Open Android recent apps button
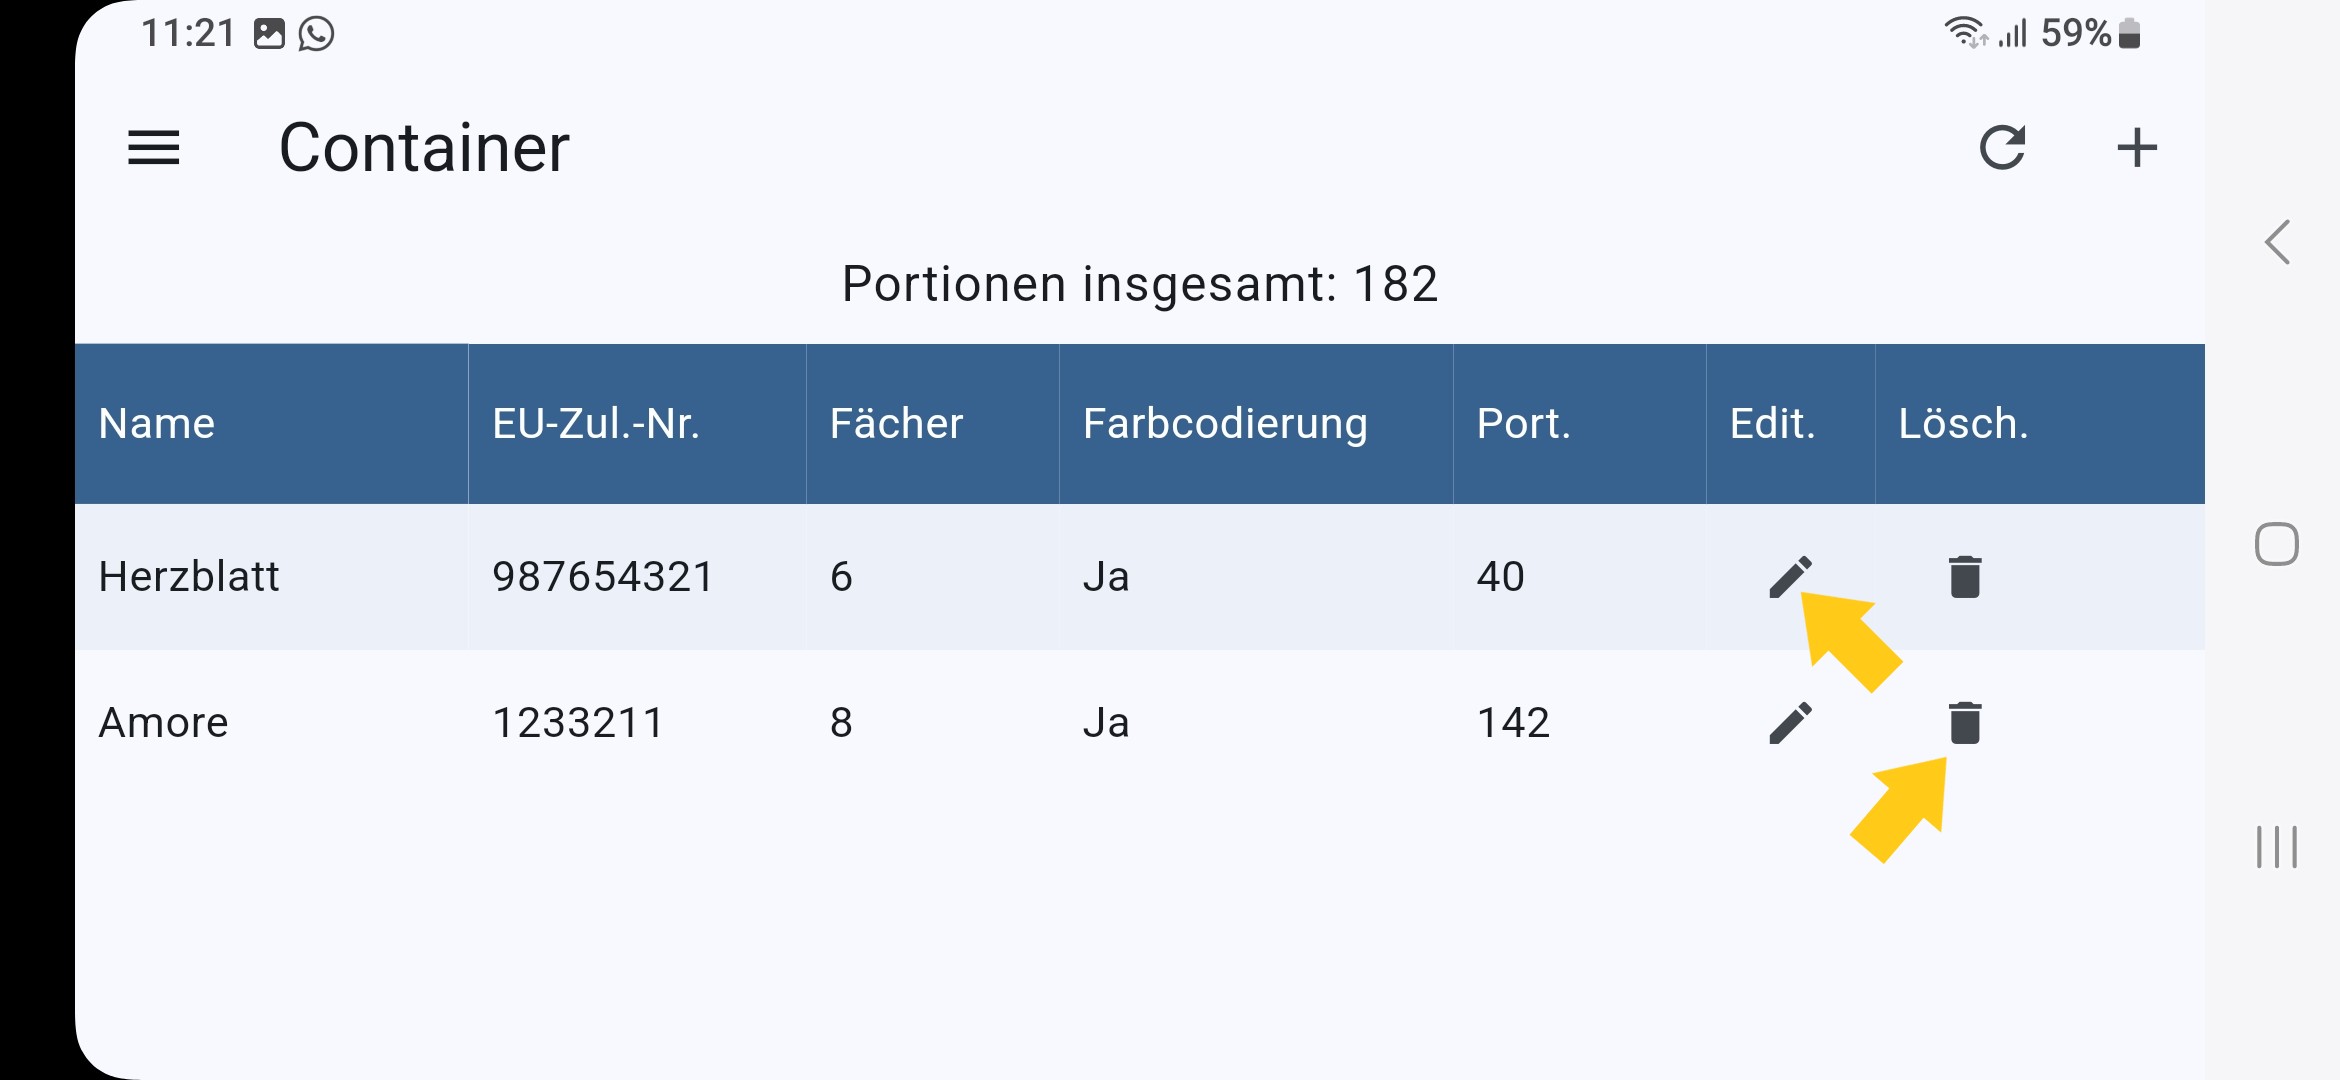The height and width of the screenshot is (1080, 2340). point(2277,847)
